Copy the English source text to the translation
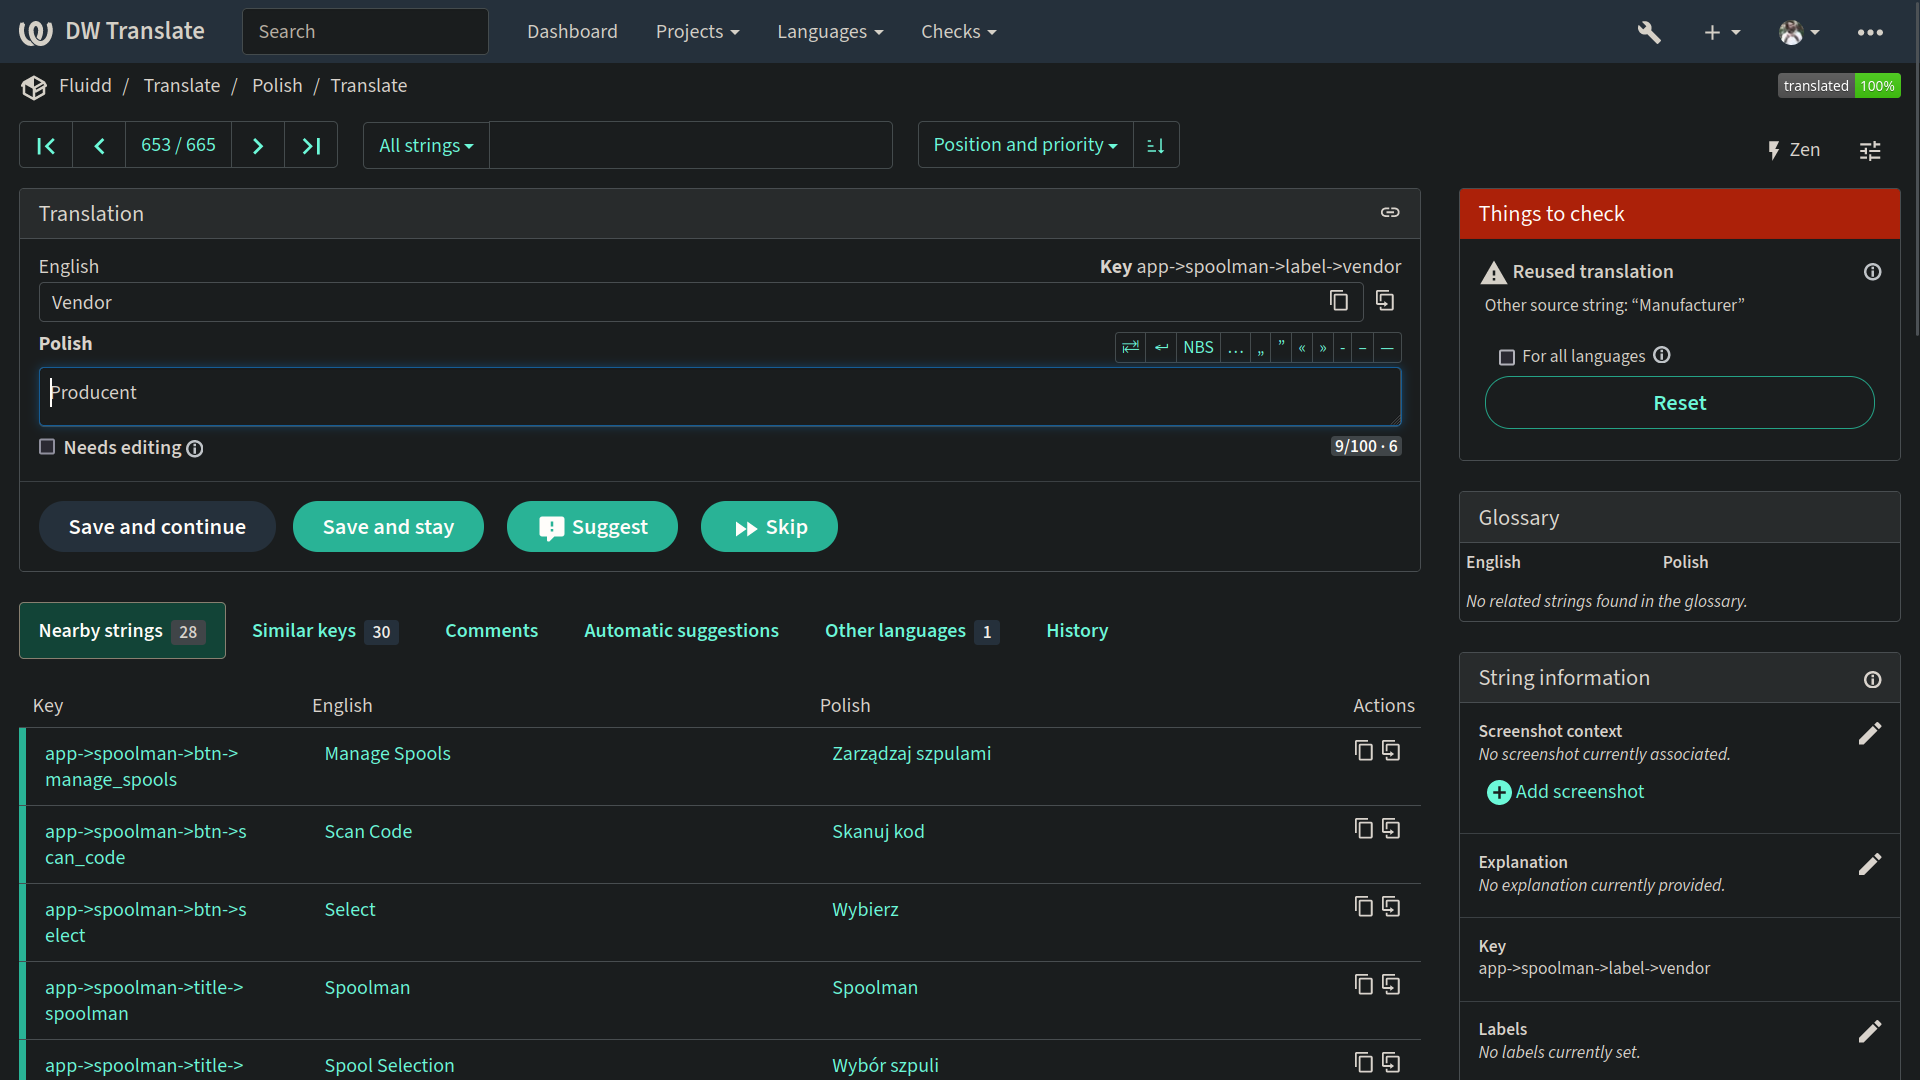Screen dimensions: 1920x1080 pos(1385,301)
